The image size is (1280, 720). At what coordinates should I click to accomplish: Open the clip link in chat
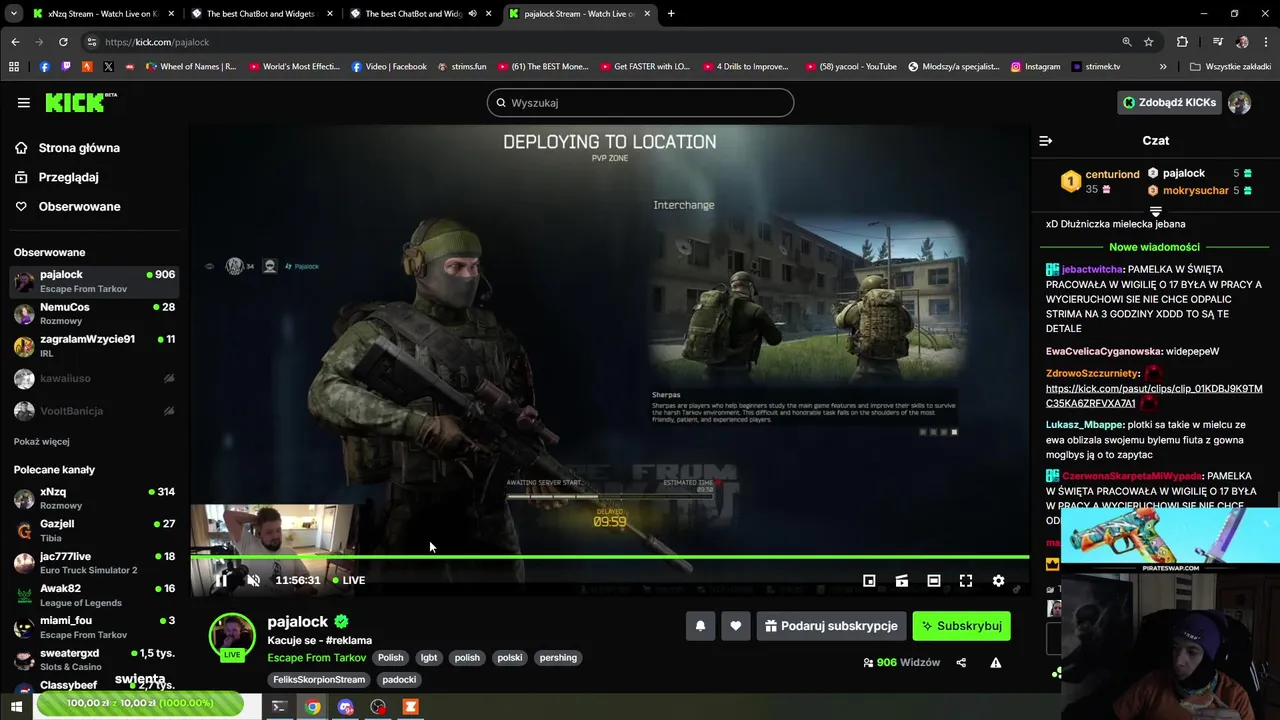[1154, 396]
